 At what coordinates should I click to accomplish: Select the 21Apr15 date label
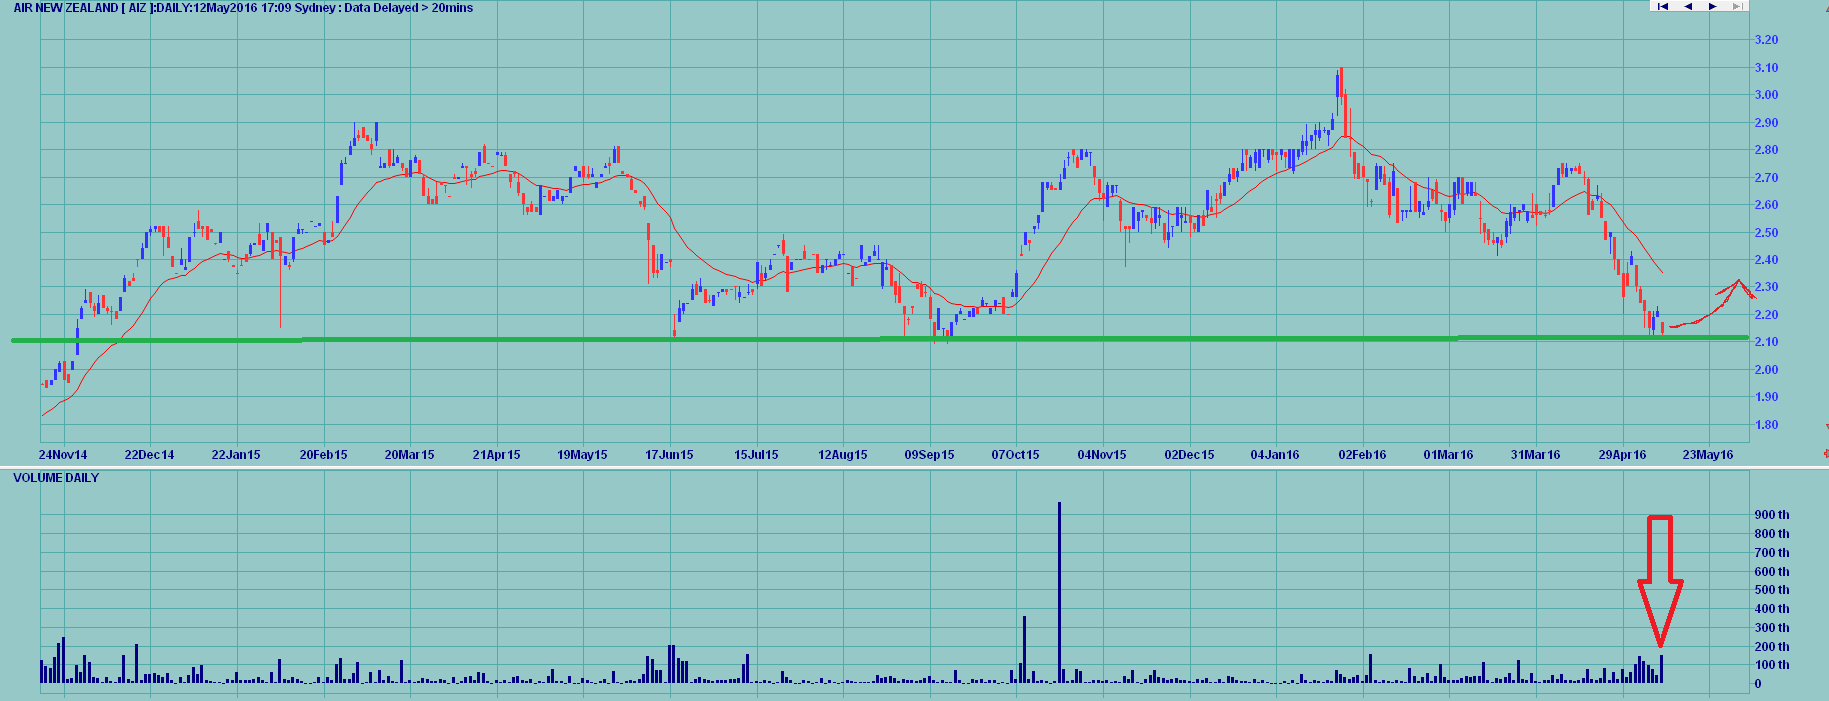[496, 455]
